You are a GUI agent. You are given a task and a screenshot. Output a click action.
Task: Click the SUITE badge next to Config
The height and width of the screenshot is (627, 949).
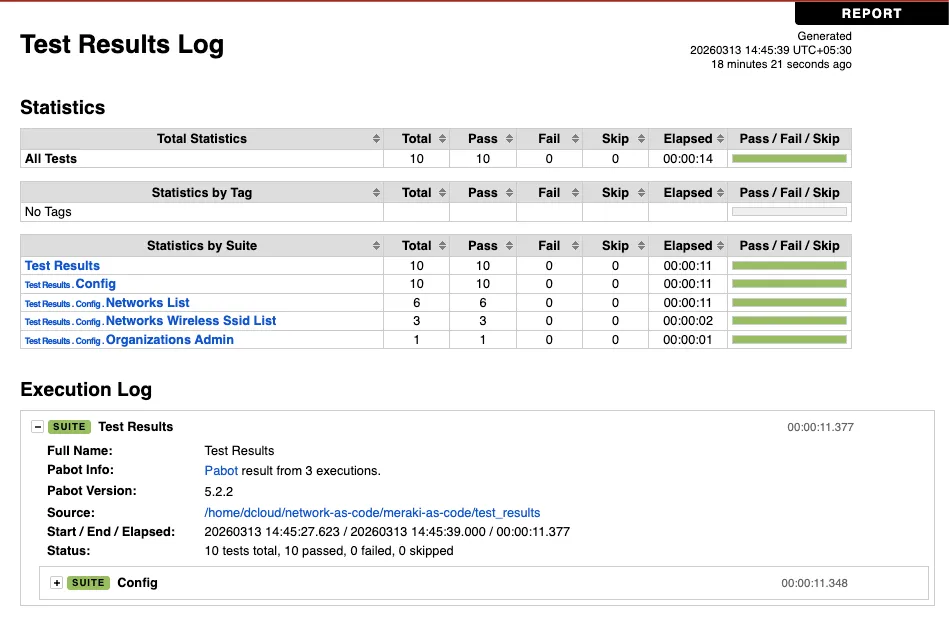(x=87, y=583)
